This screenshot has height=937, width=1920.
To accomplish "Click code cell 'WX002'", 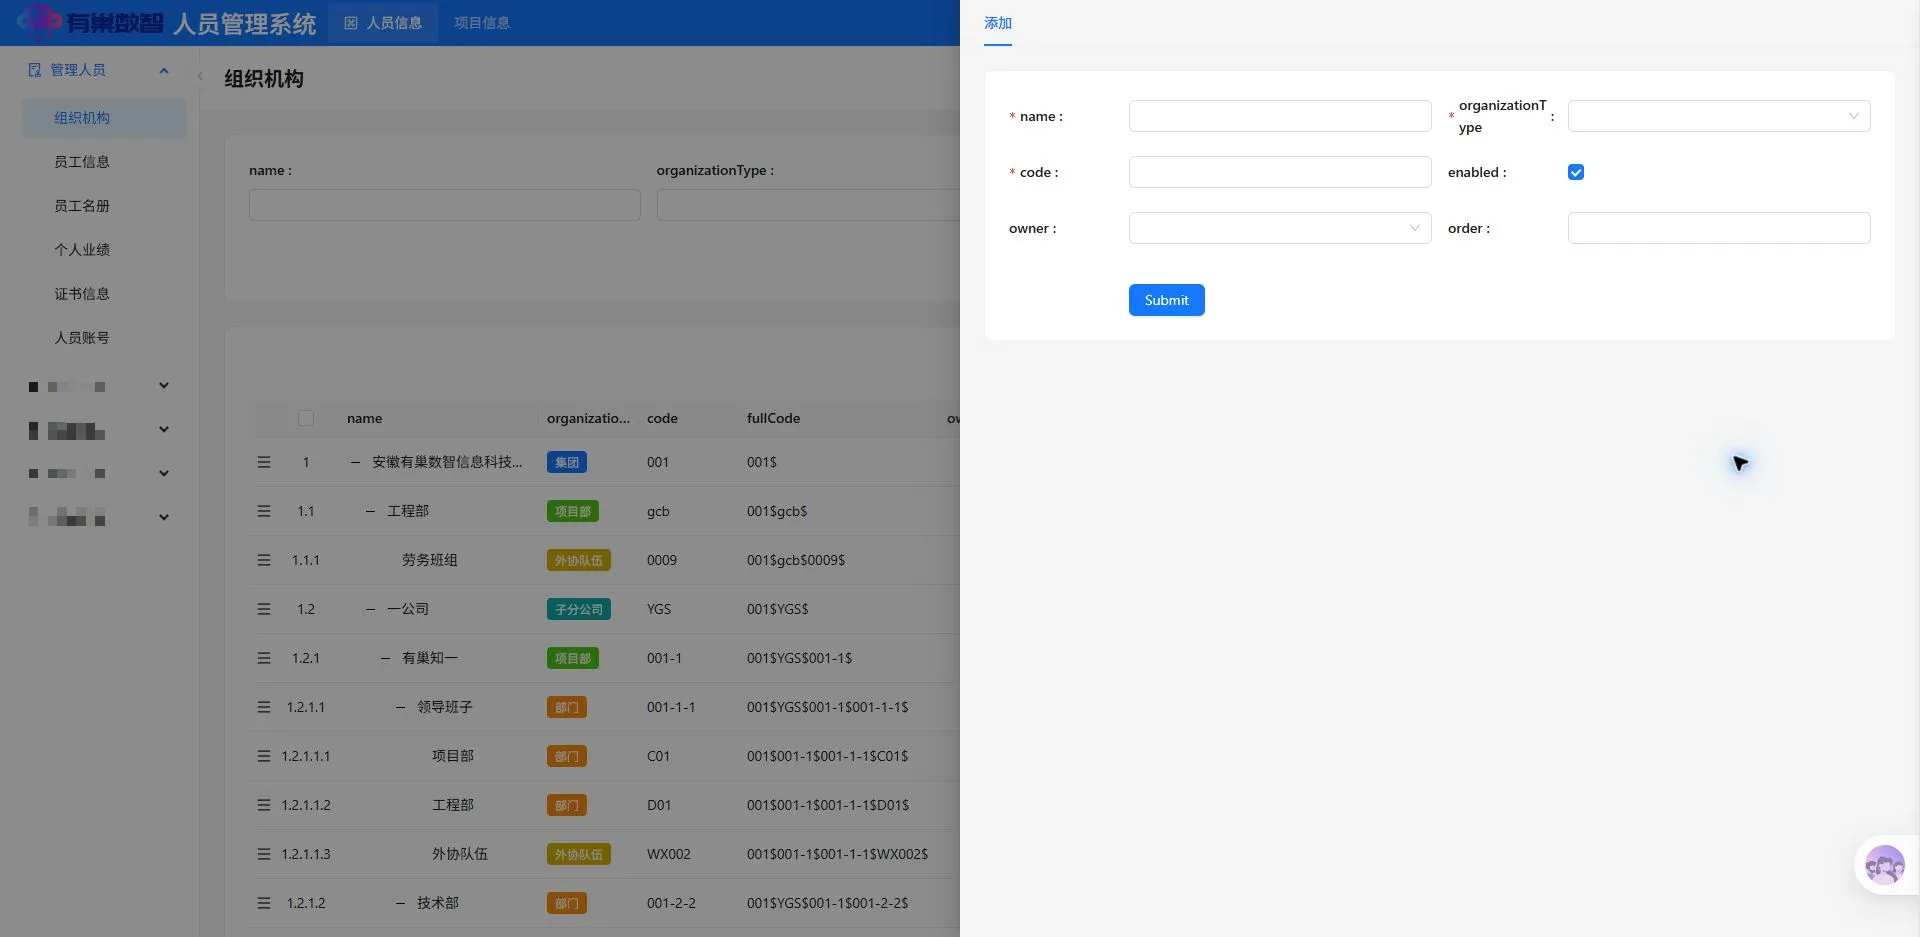I will 669,854.
